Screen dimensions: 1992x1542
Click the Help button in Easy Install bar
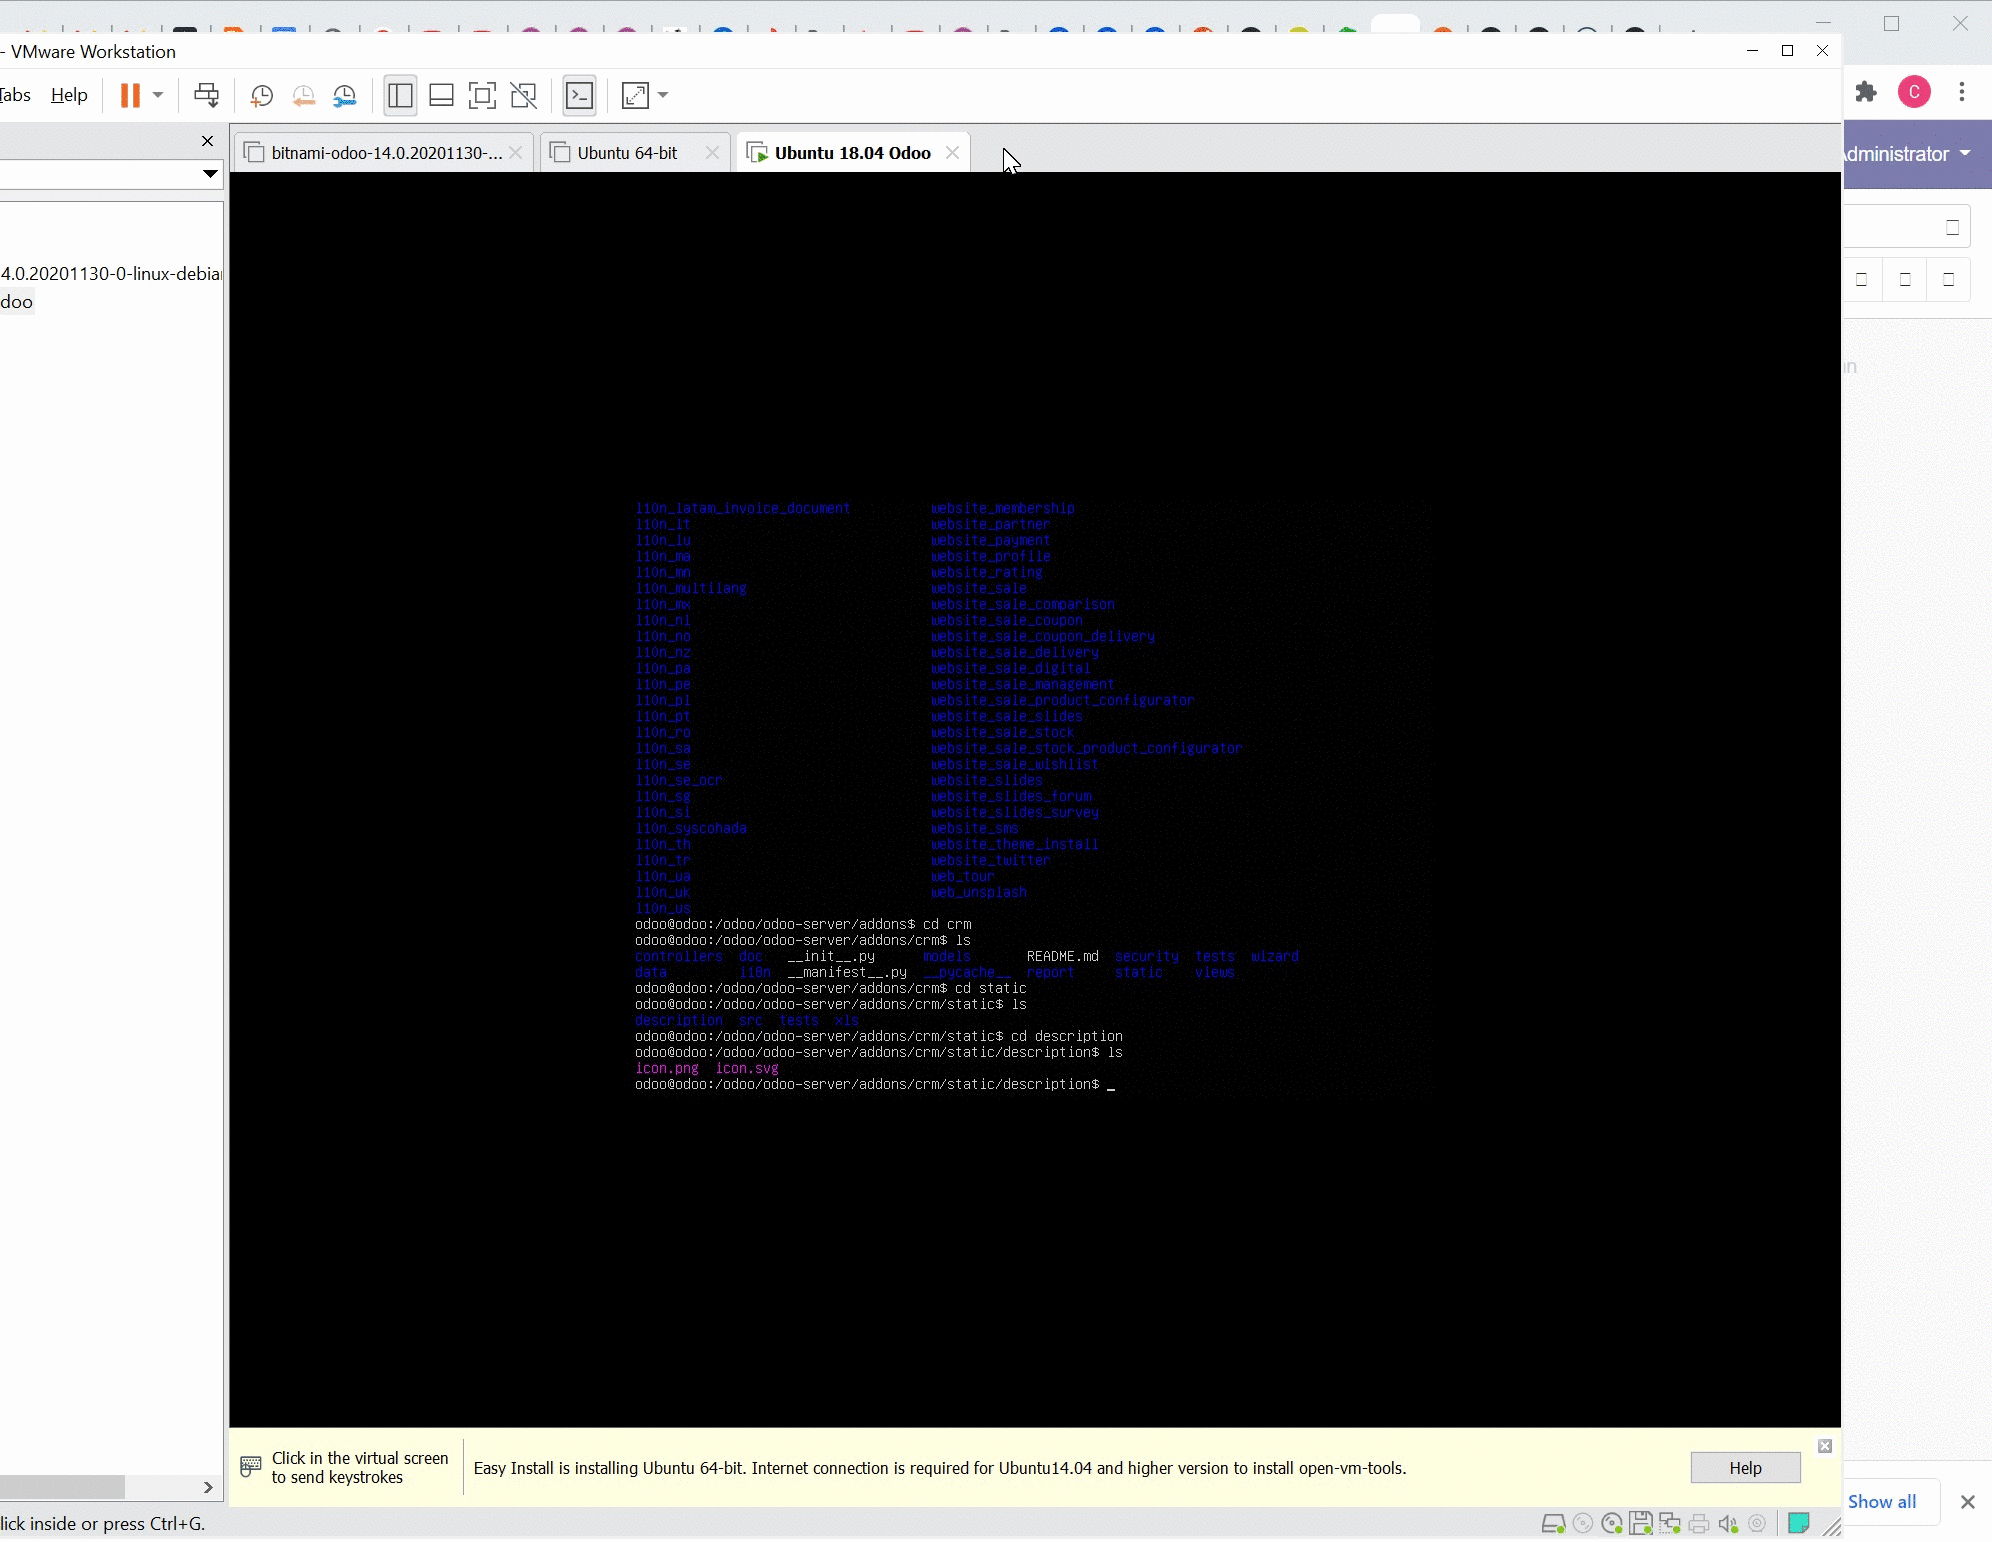1745,1468
